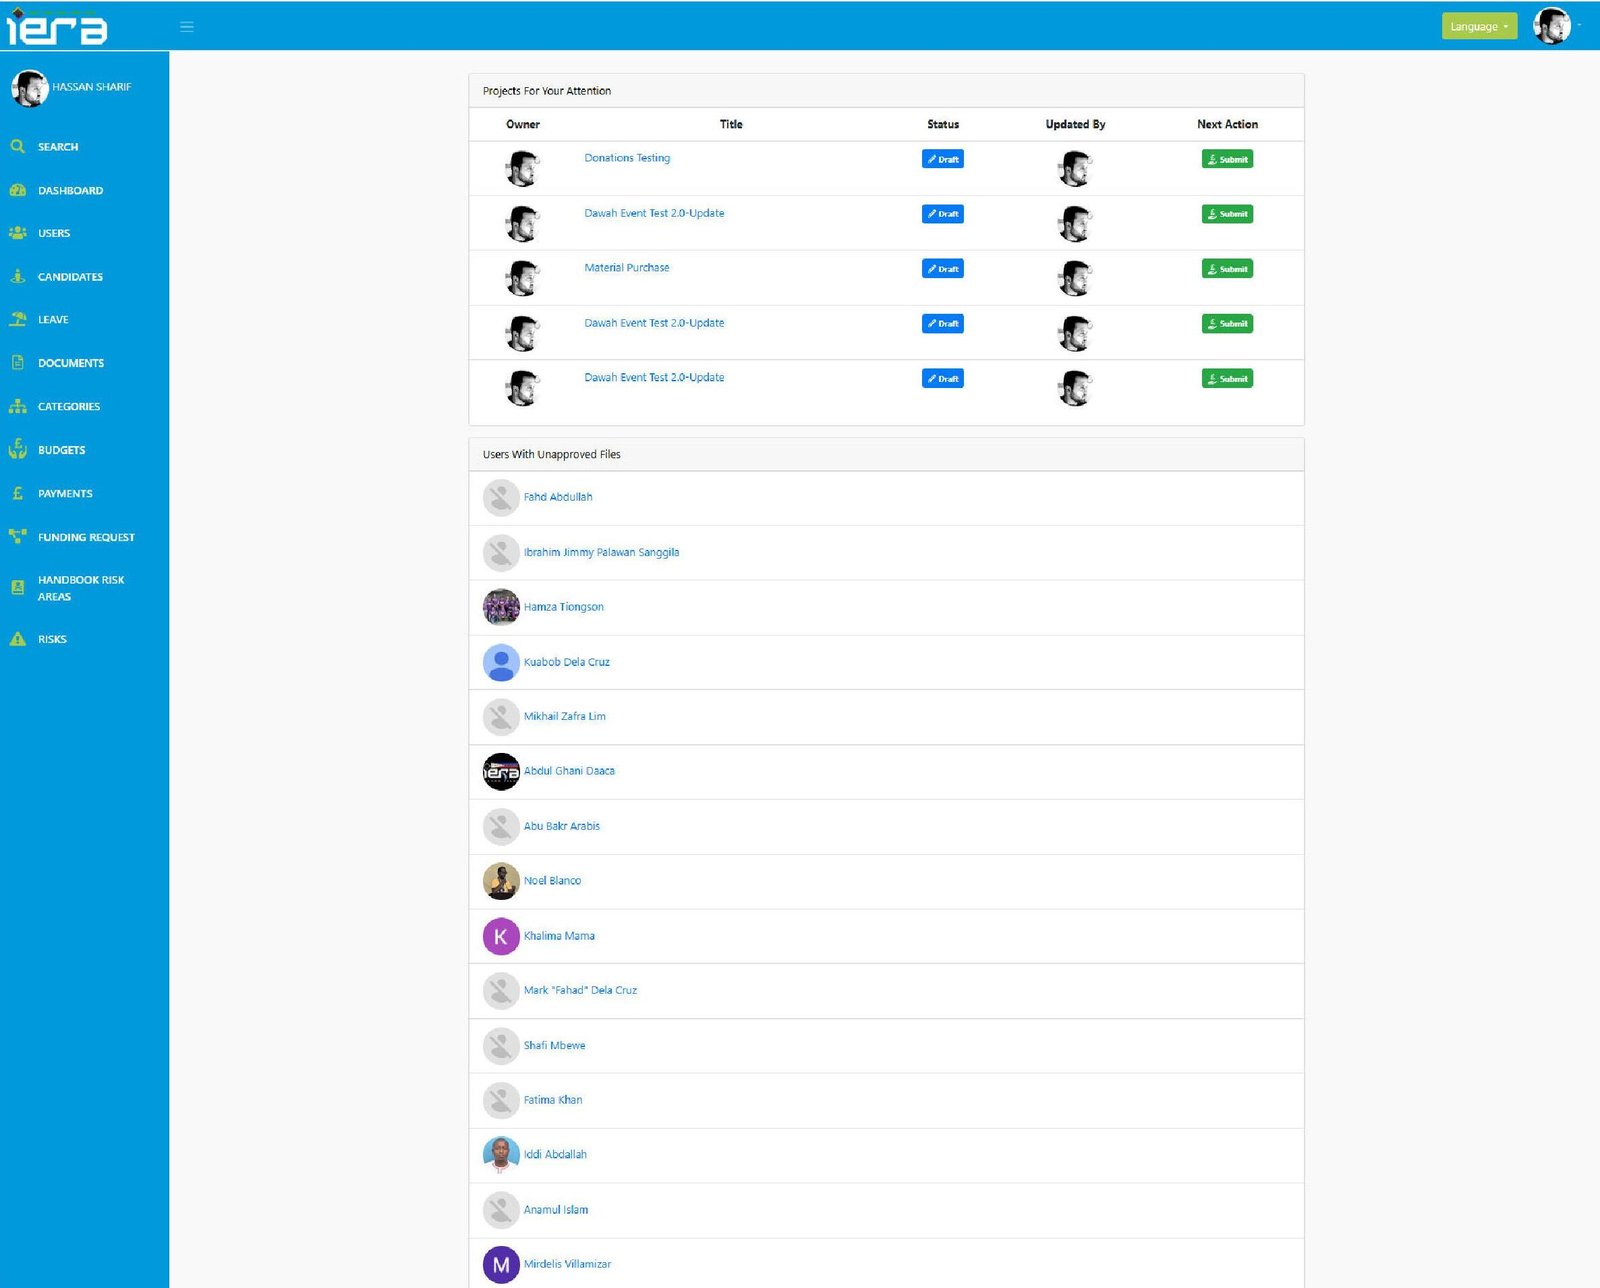
Task: Click Updated By avatar in Material Purchase row
Action: click(1075, 278)
